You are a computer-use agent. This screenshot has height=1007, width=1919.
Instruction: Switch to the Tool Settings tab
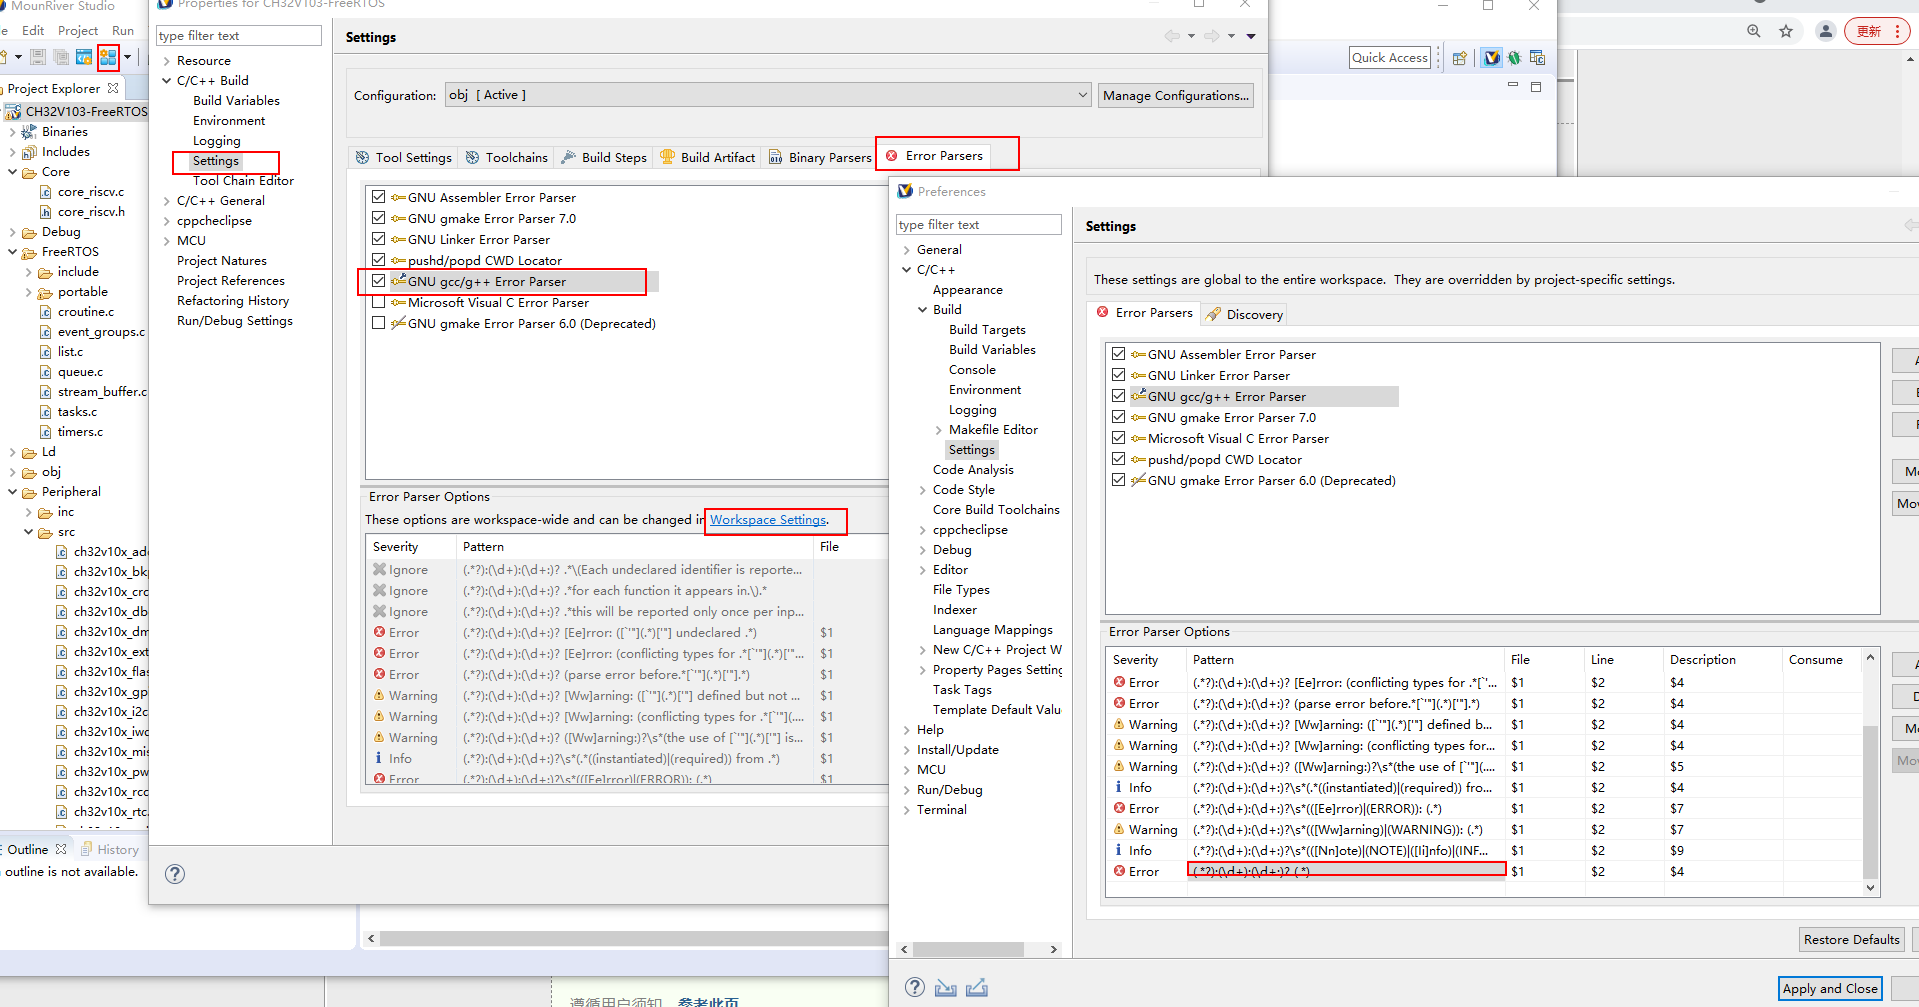[x=404, y=157]
